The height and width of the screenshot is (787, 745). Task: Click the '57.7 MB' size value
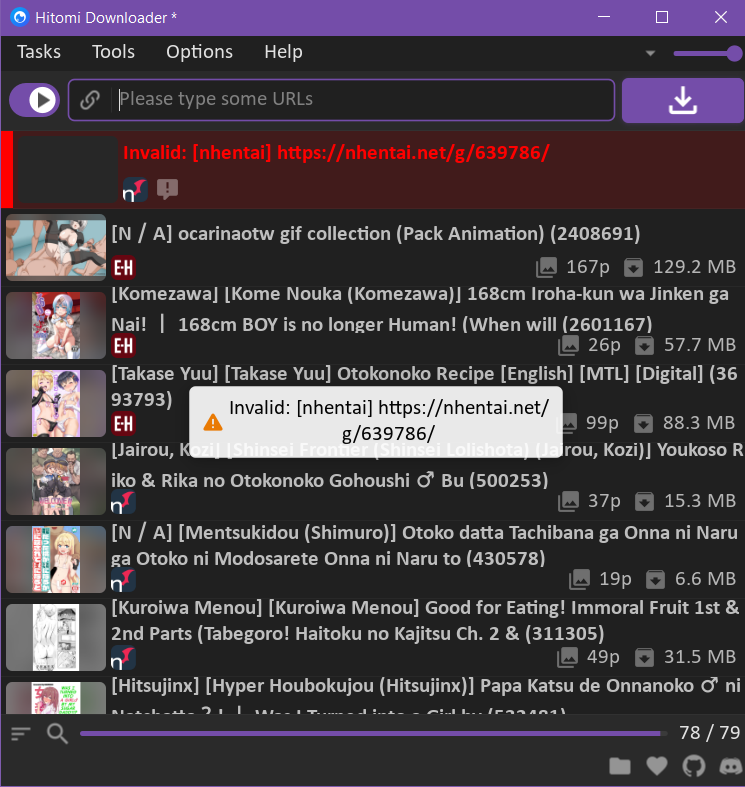pyautogui.click(x=700, y=345)
